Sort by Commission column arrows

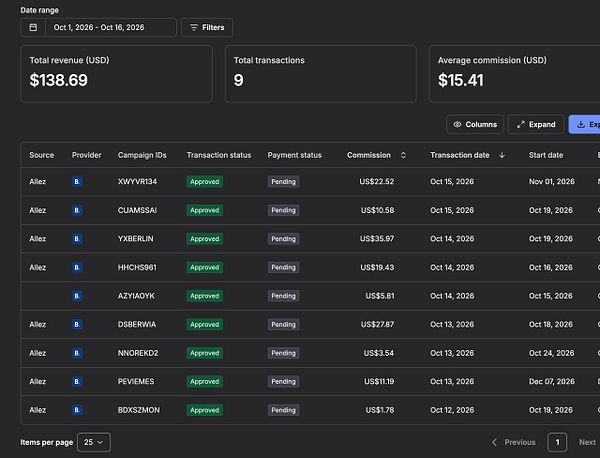tap(403, 155)
